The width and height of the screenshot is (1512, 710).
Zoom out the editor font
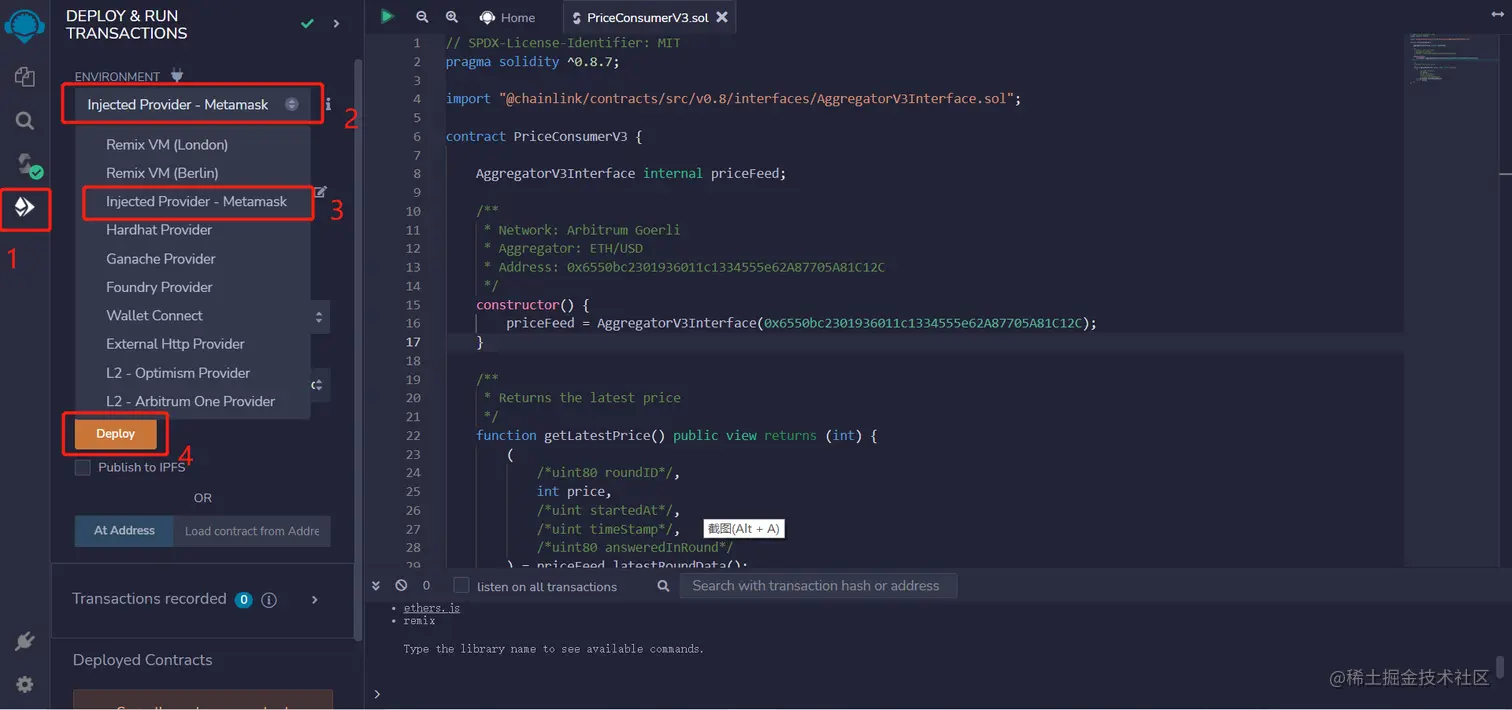(422, 17)
